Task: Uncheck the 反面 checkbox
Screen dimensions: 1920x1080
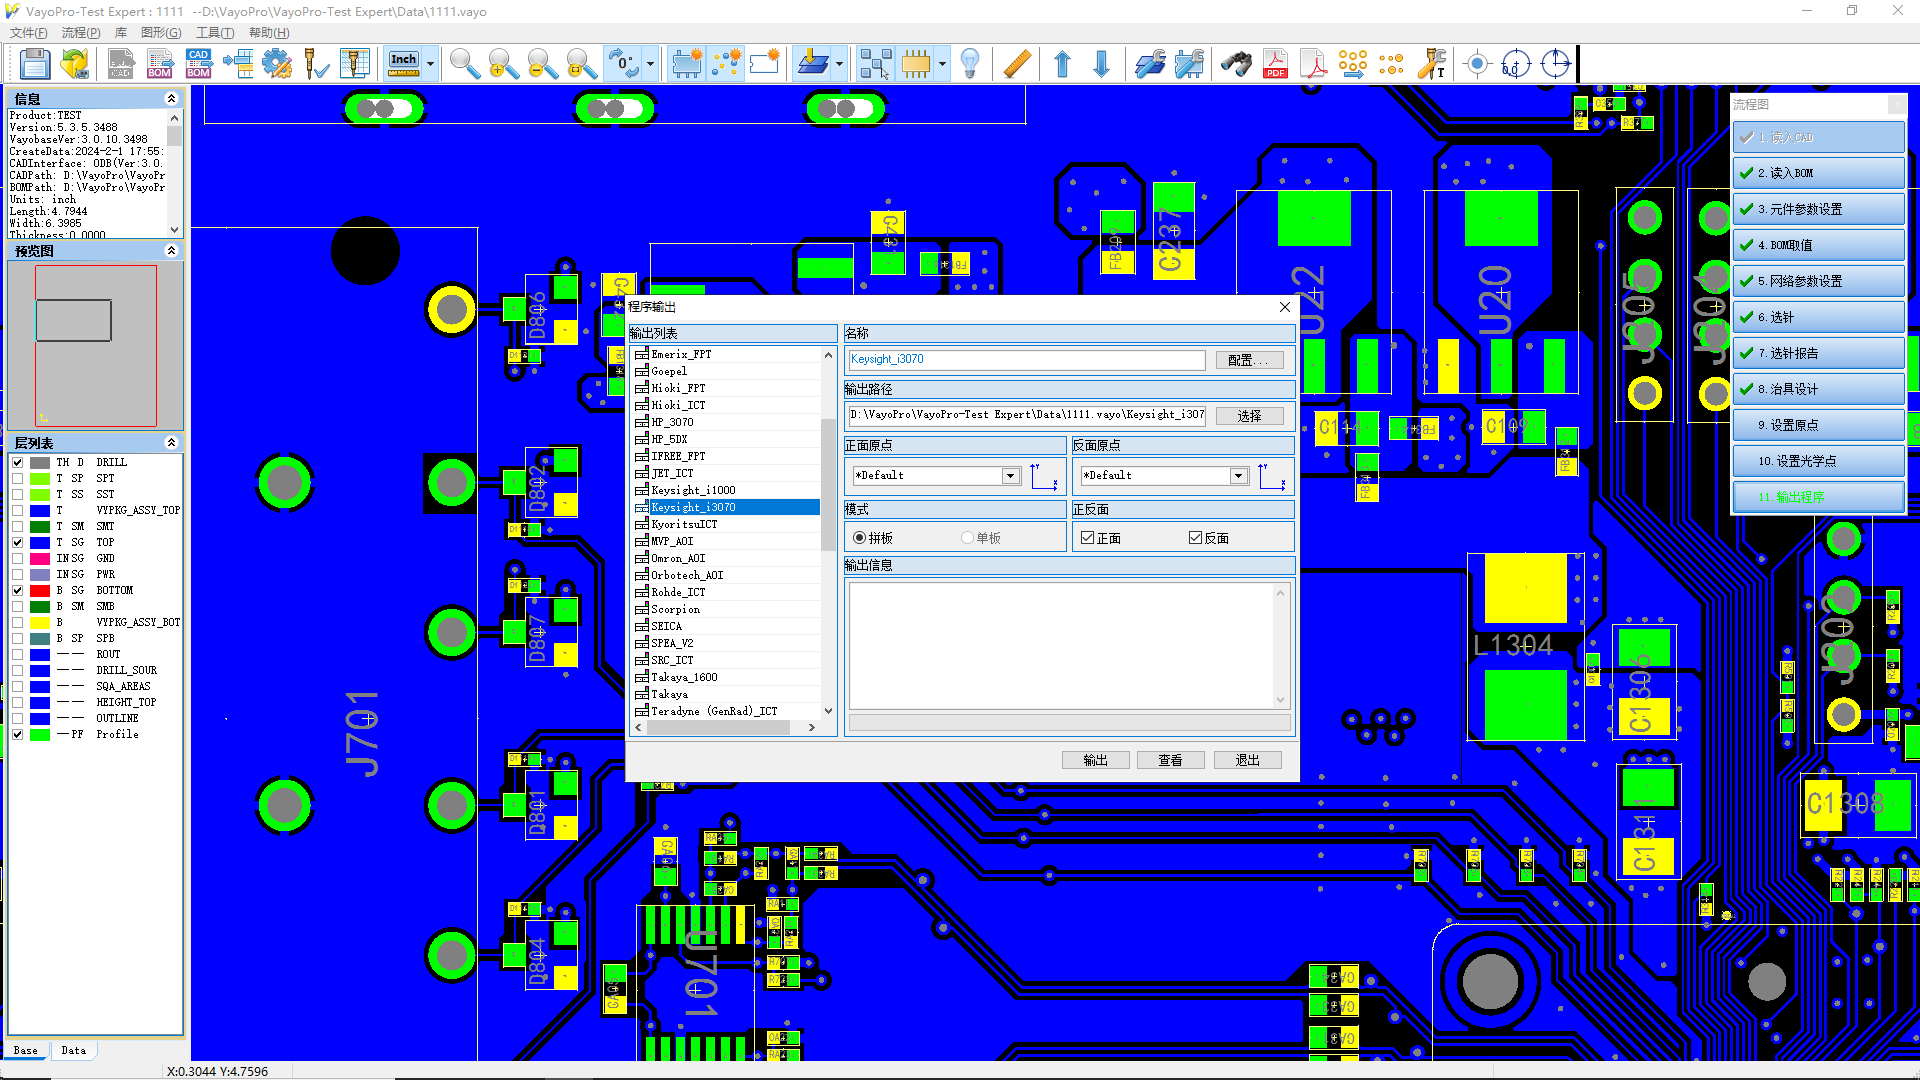Action: click(1195, 538)
